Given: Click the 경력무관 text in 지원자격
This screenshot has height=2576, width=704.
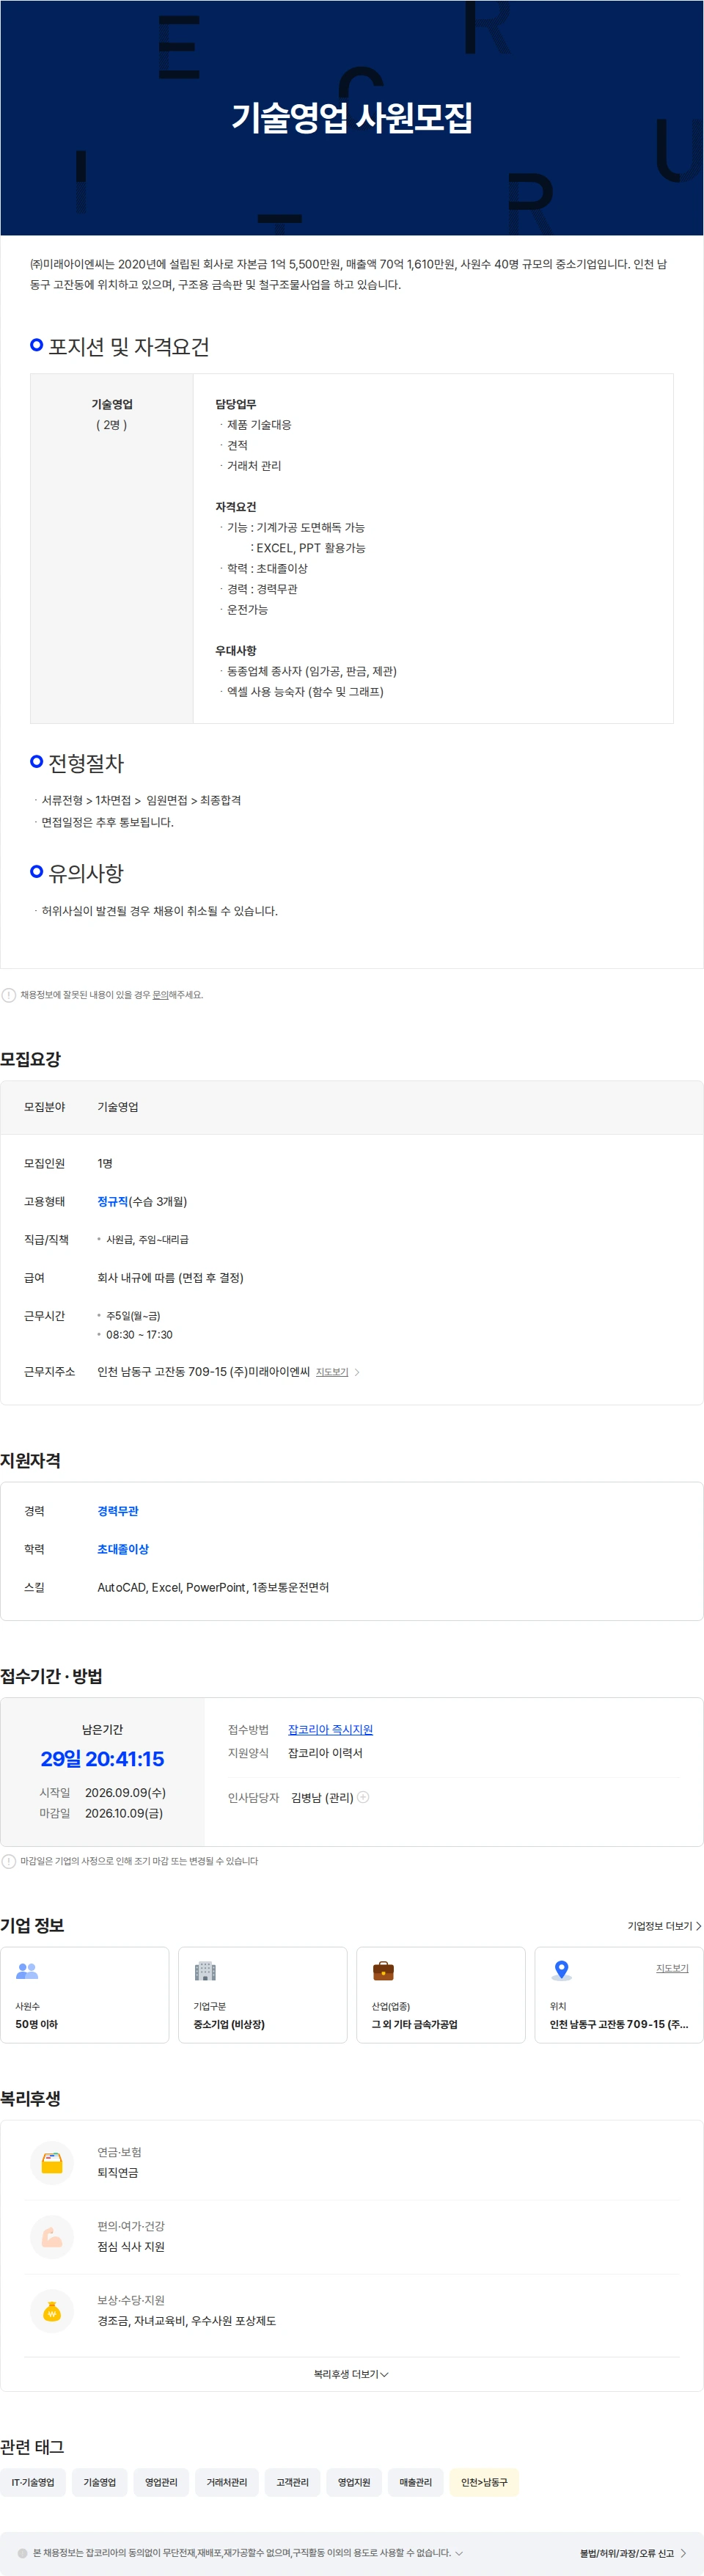Looking at the screenshot, I should [118, 1510].
